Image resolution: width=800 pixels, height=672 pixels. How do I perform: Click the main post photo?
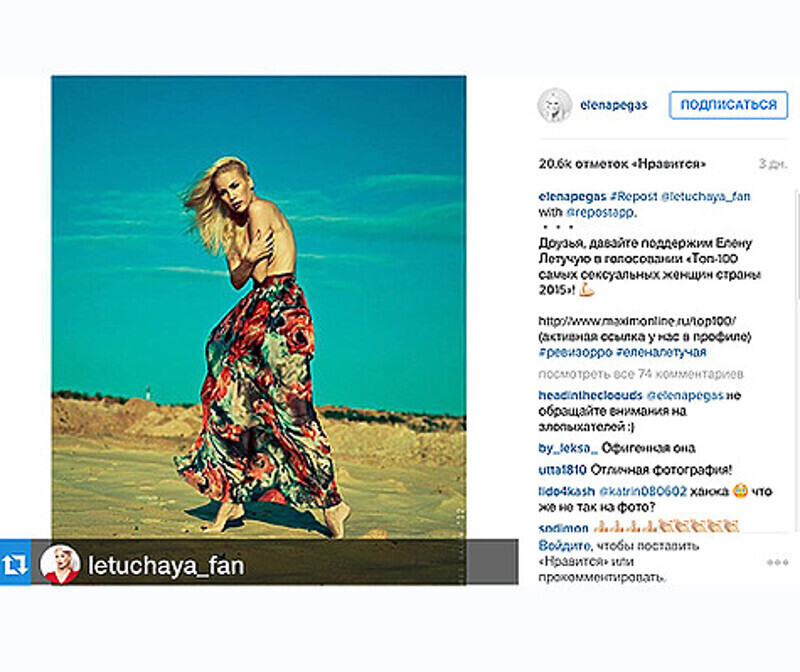coord(259,307)
